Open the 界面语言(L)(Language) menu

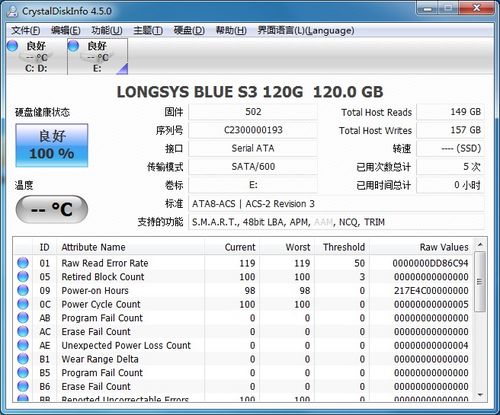pyautogui.click(x=306, y=31)
